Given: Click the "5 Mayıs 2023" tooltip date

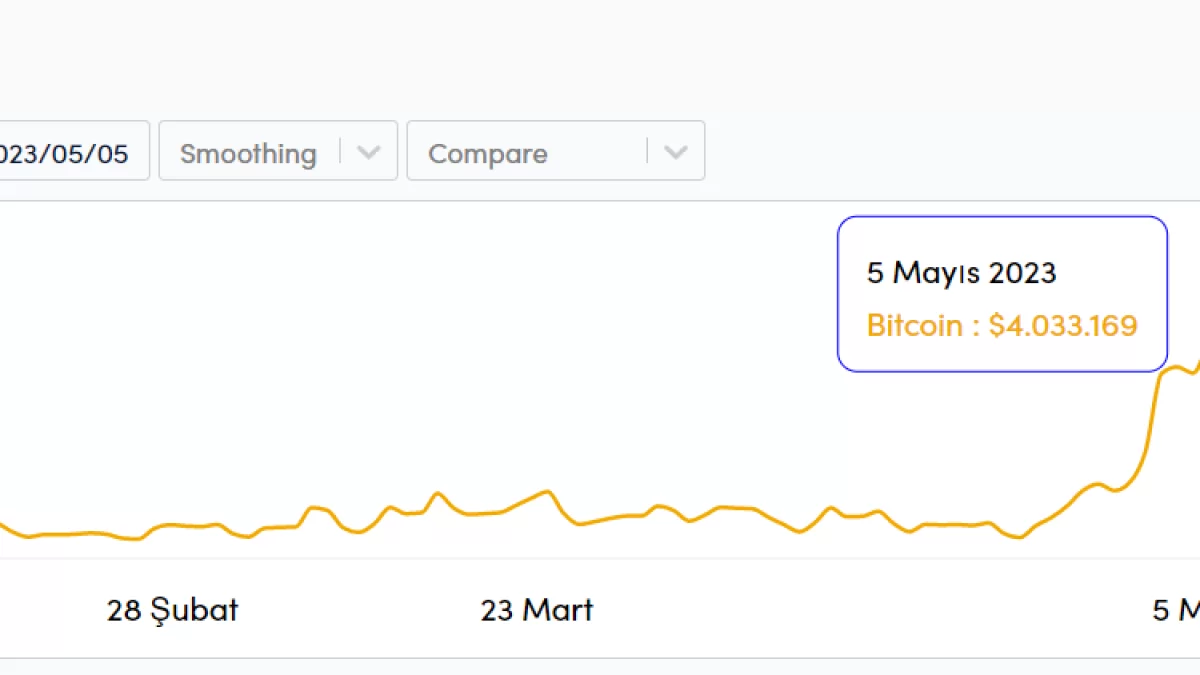Looking at the screenshot, I should pyautogui.click(x=961, y=272).
